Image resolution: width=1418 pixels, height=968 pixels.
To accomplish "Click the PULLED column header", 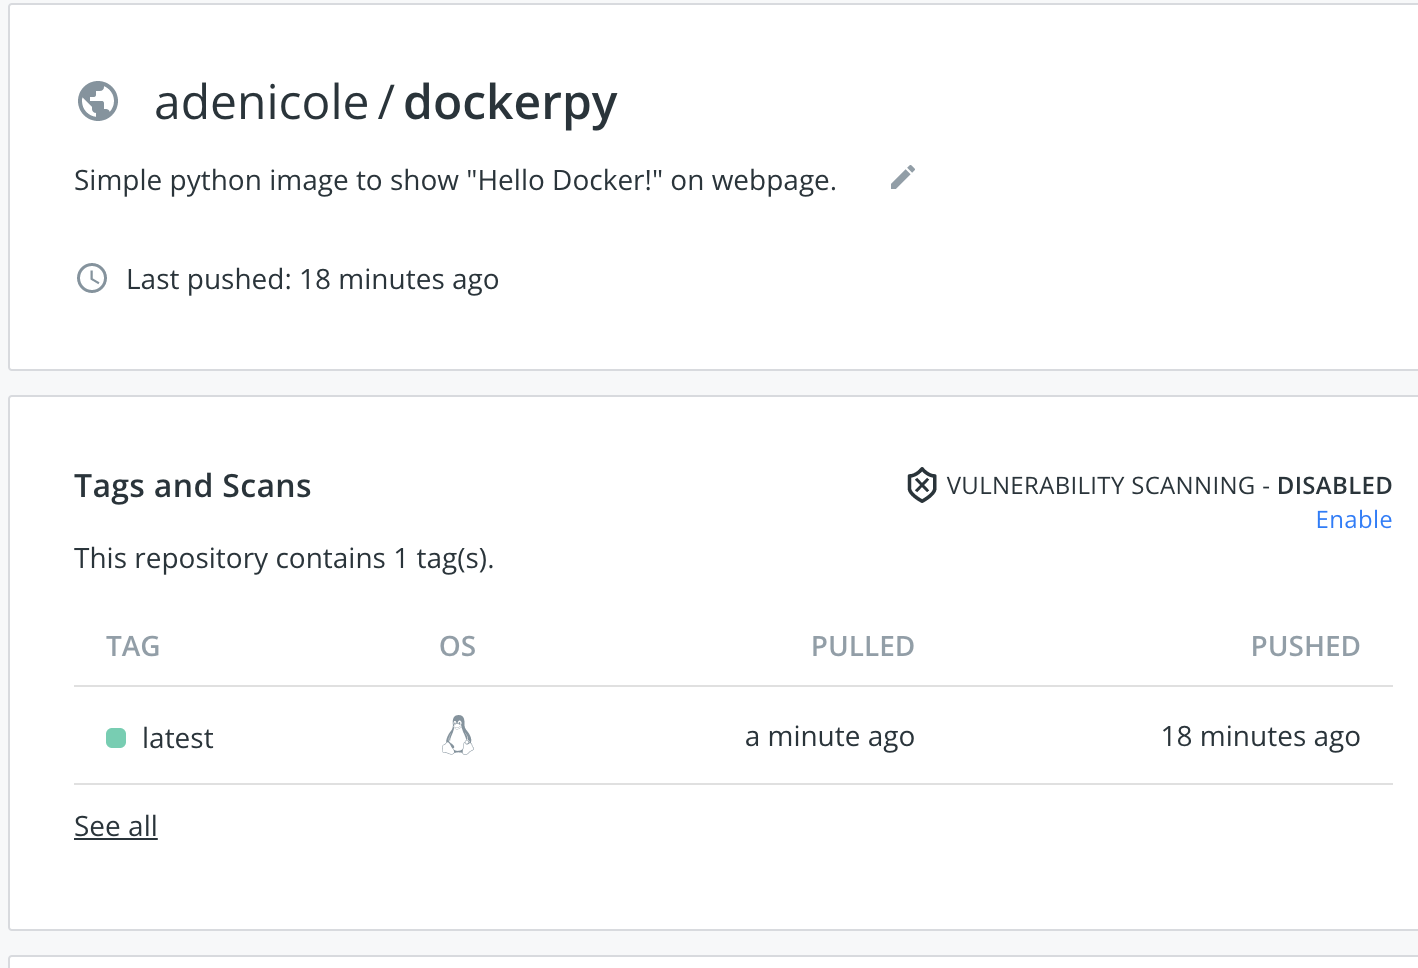I will (863, 646).
